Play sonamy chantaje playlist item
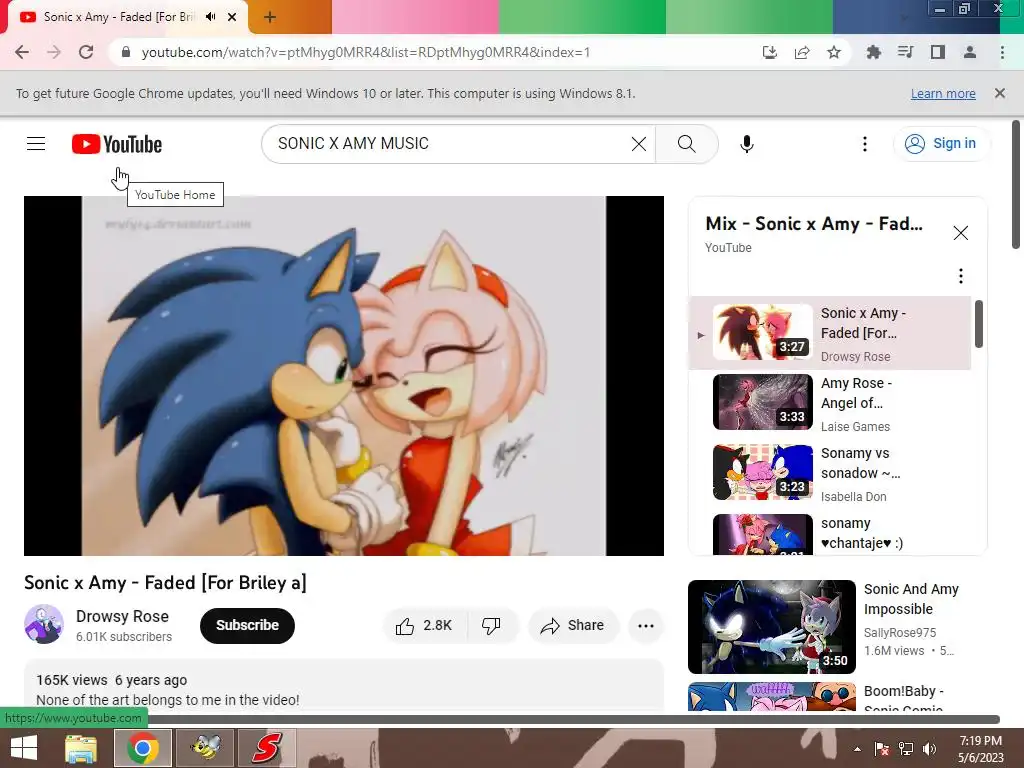Image resolution: width=1024 pixels, height=768 pixels. pos(830,534)
